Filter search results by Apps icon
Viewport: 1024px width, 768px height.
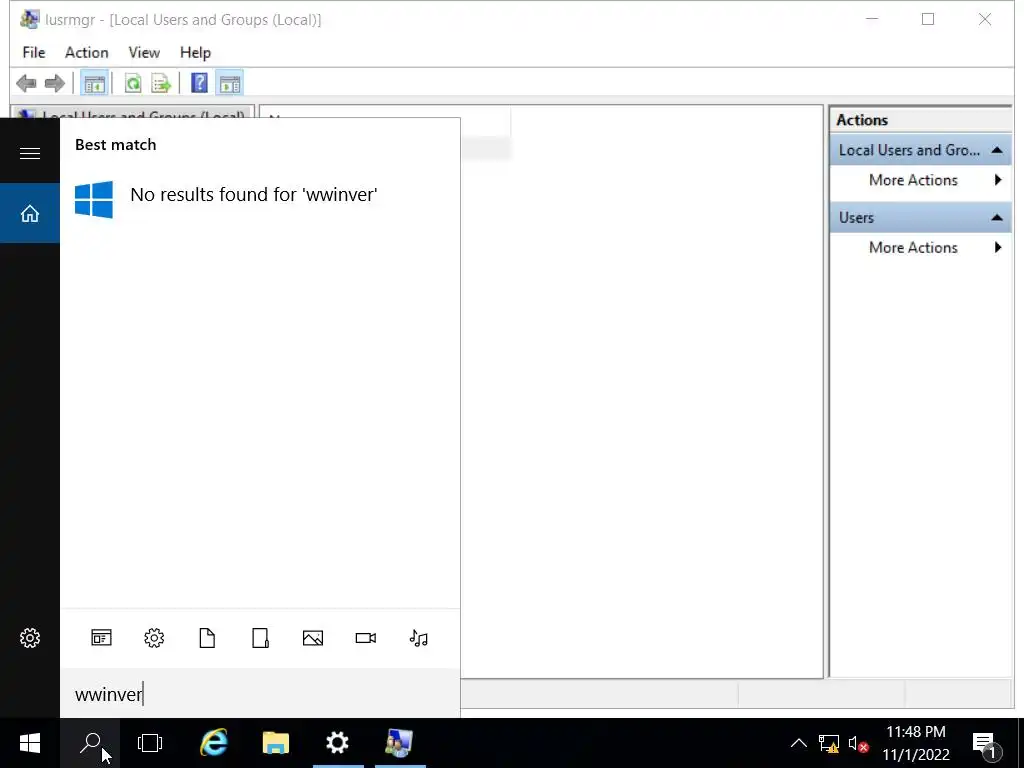pyautogui.click(x=101, y=638)
